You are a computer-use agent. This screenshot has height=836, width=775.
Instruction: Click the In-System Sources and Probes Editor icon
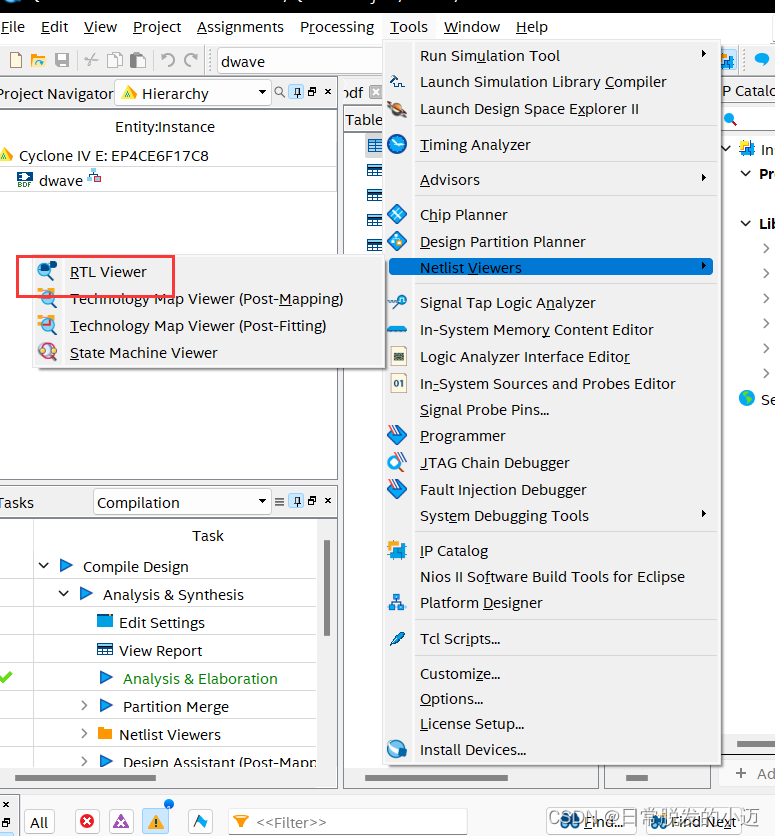[x=399, y=383]
